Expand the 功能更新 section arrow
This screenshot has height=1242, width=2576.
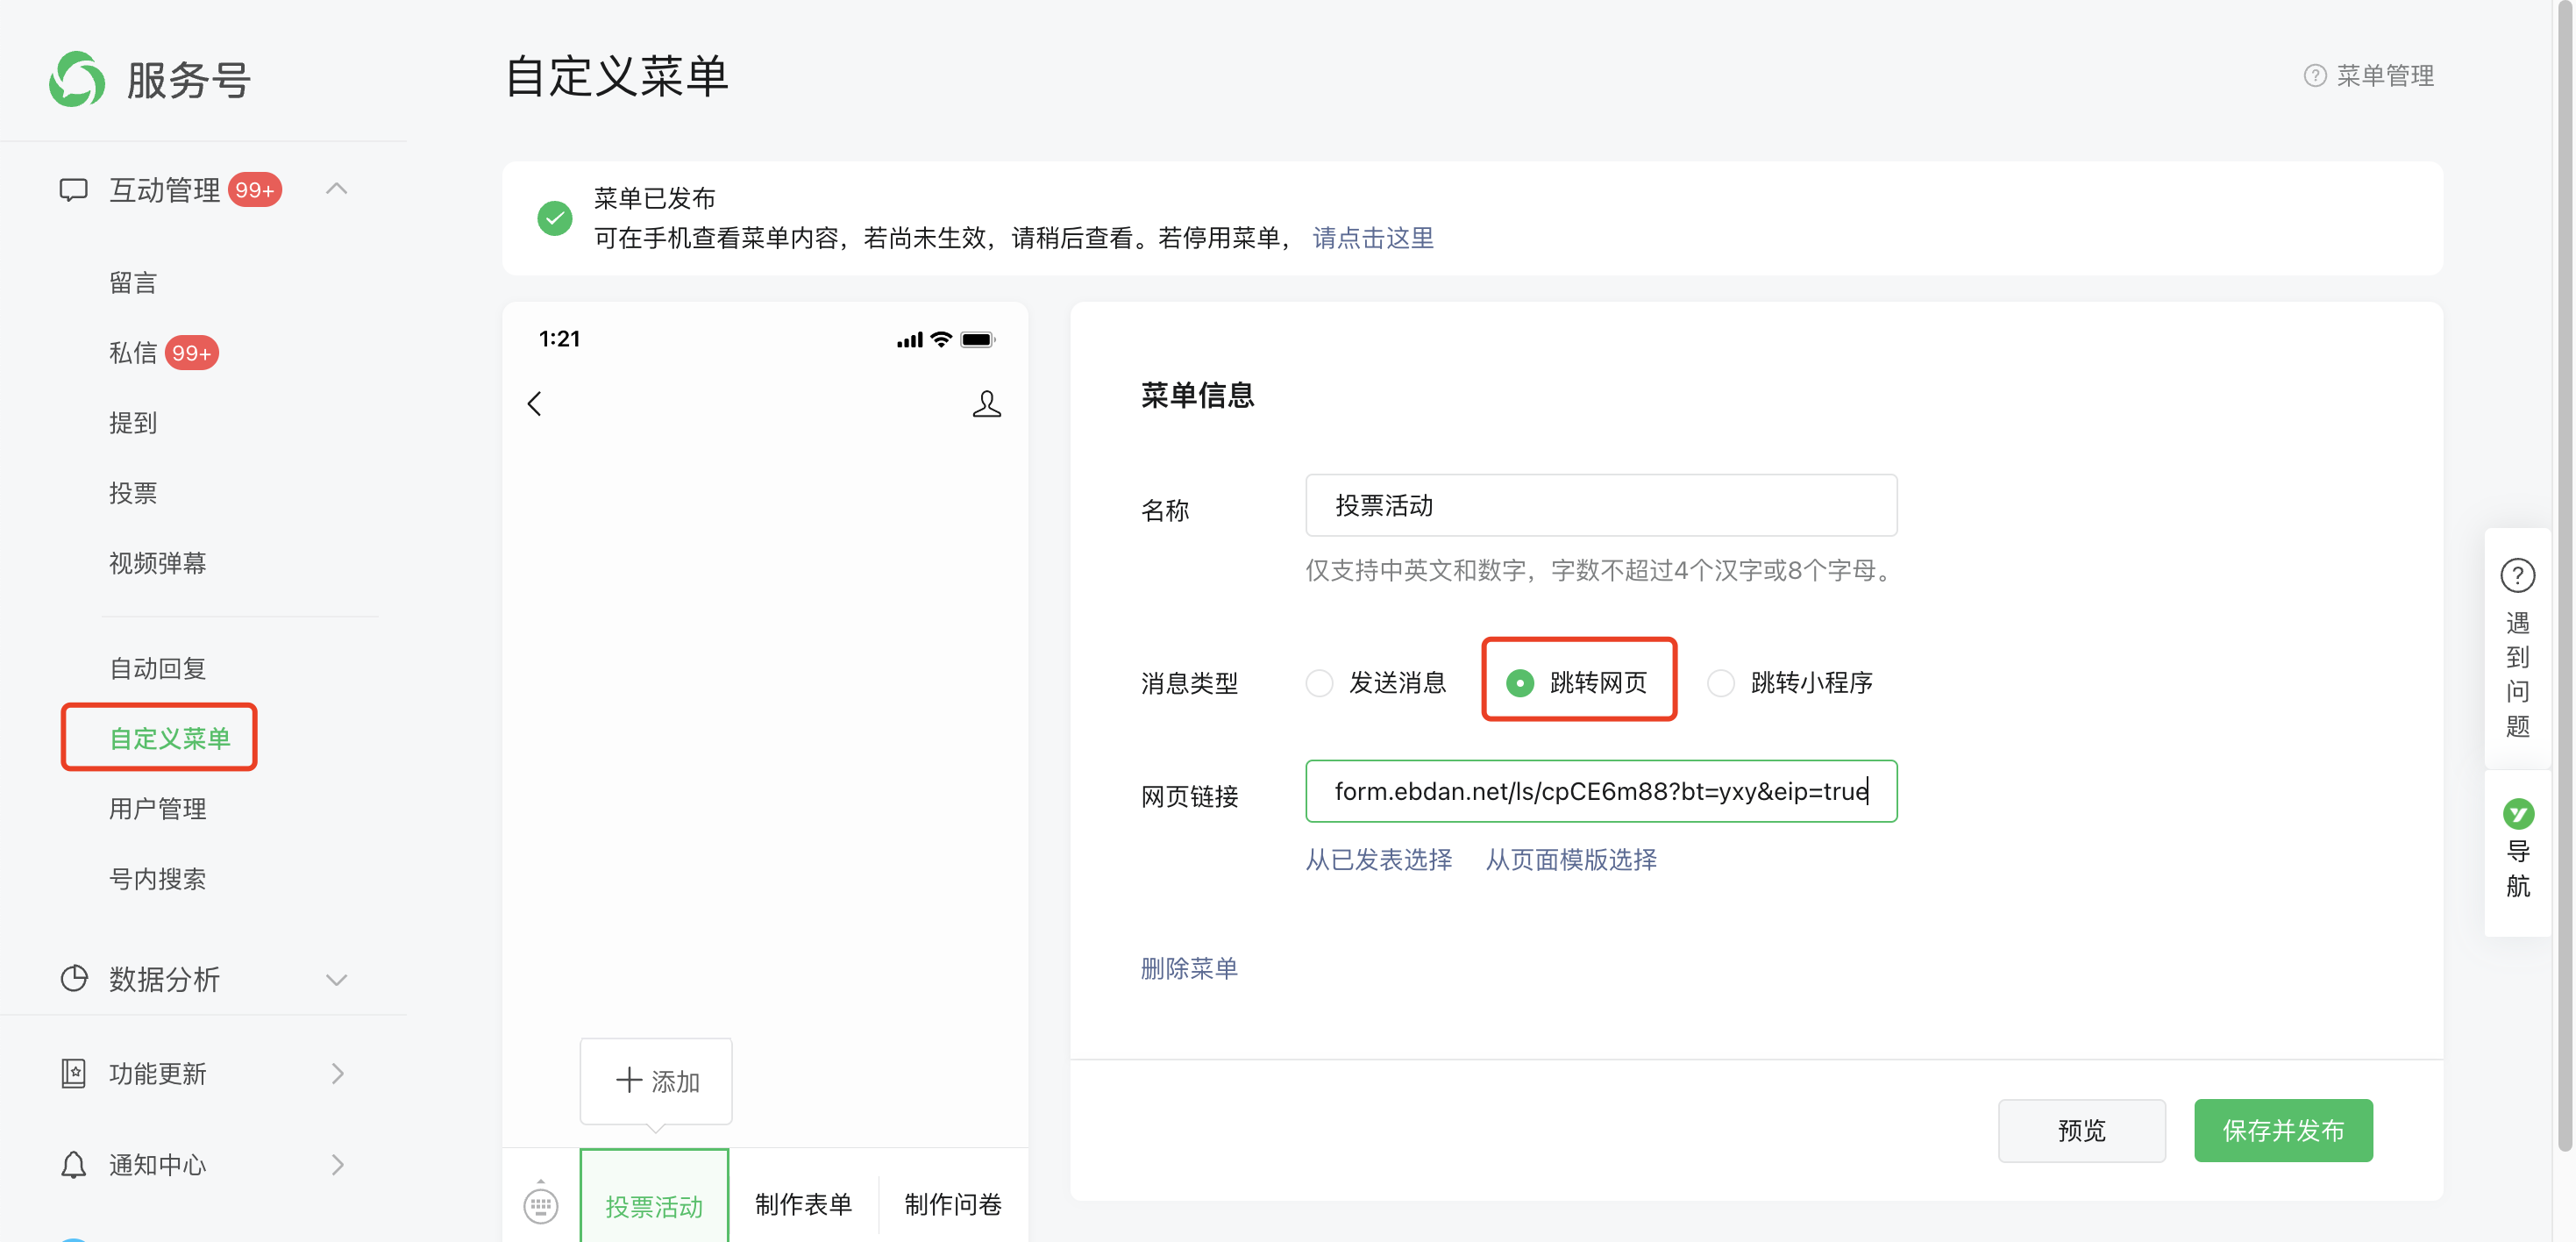coord(337,1073)
